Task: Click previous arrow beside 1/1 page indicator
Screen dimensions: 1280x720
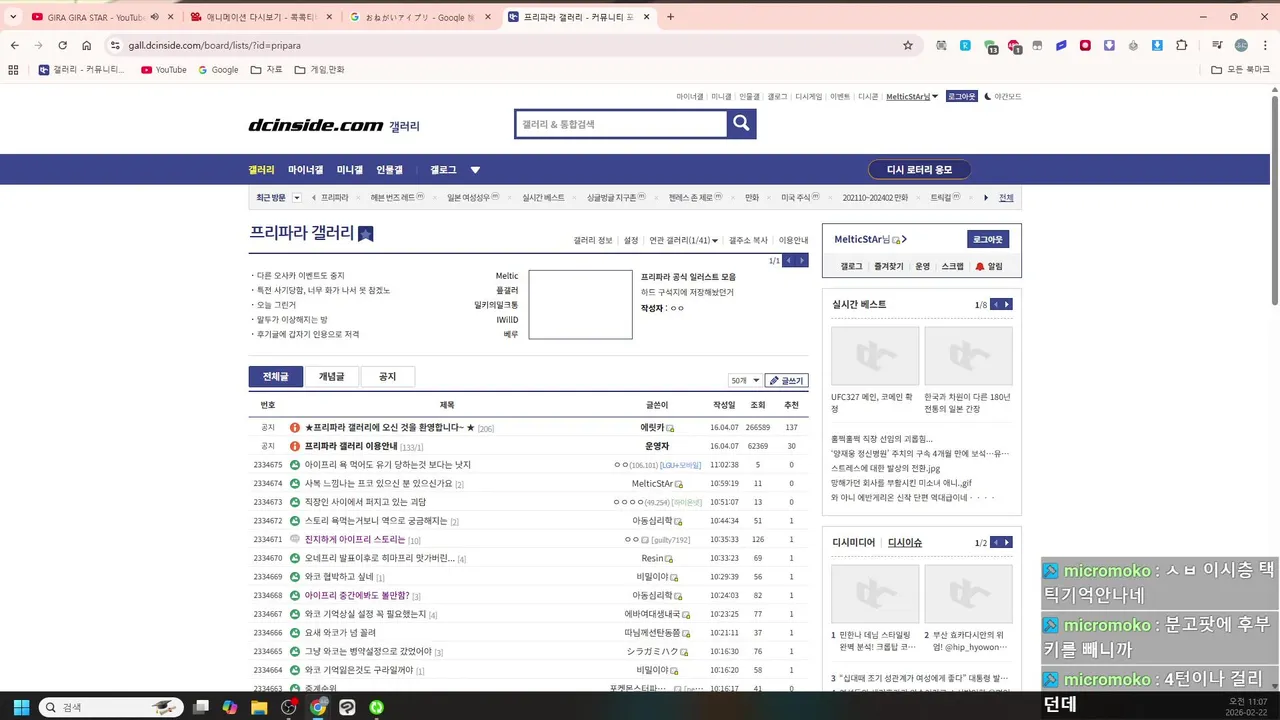Action: coord(789,260)
